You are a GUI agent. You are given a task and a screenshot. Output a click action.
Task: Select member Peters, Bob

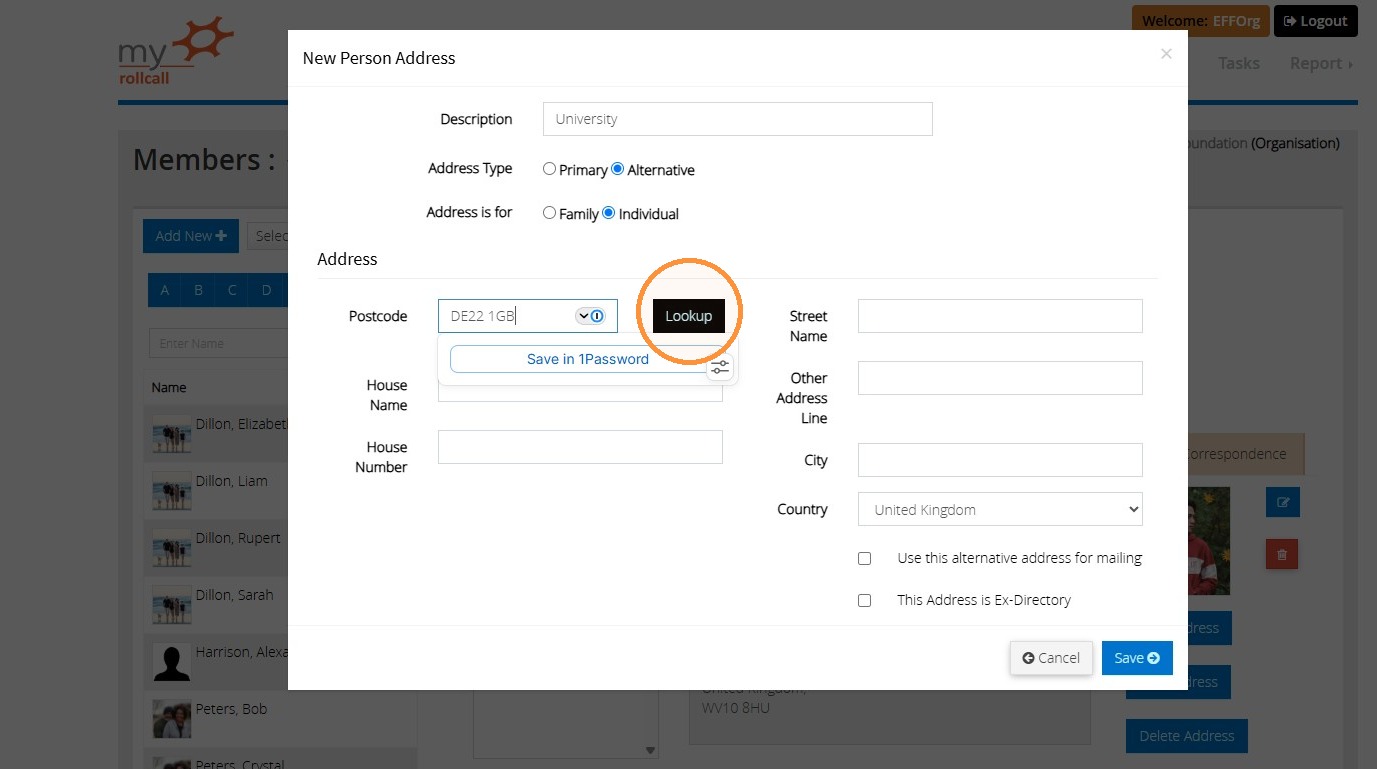coord(232,709)
